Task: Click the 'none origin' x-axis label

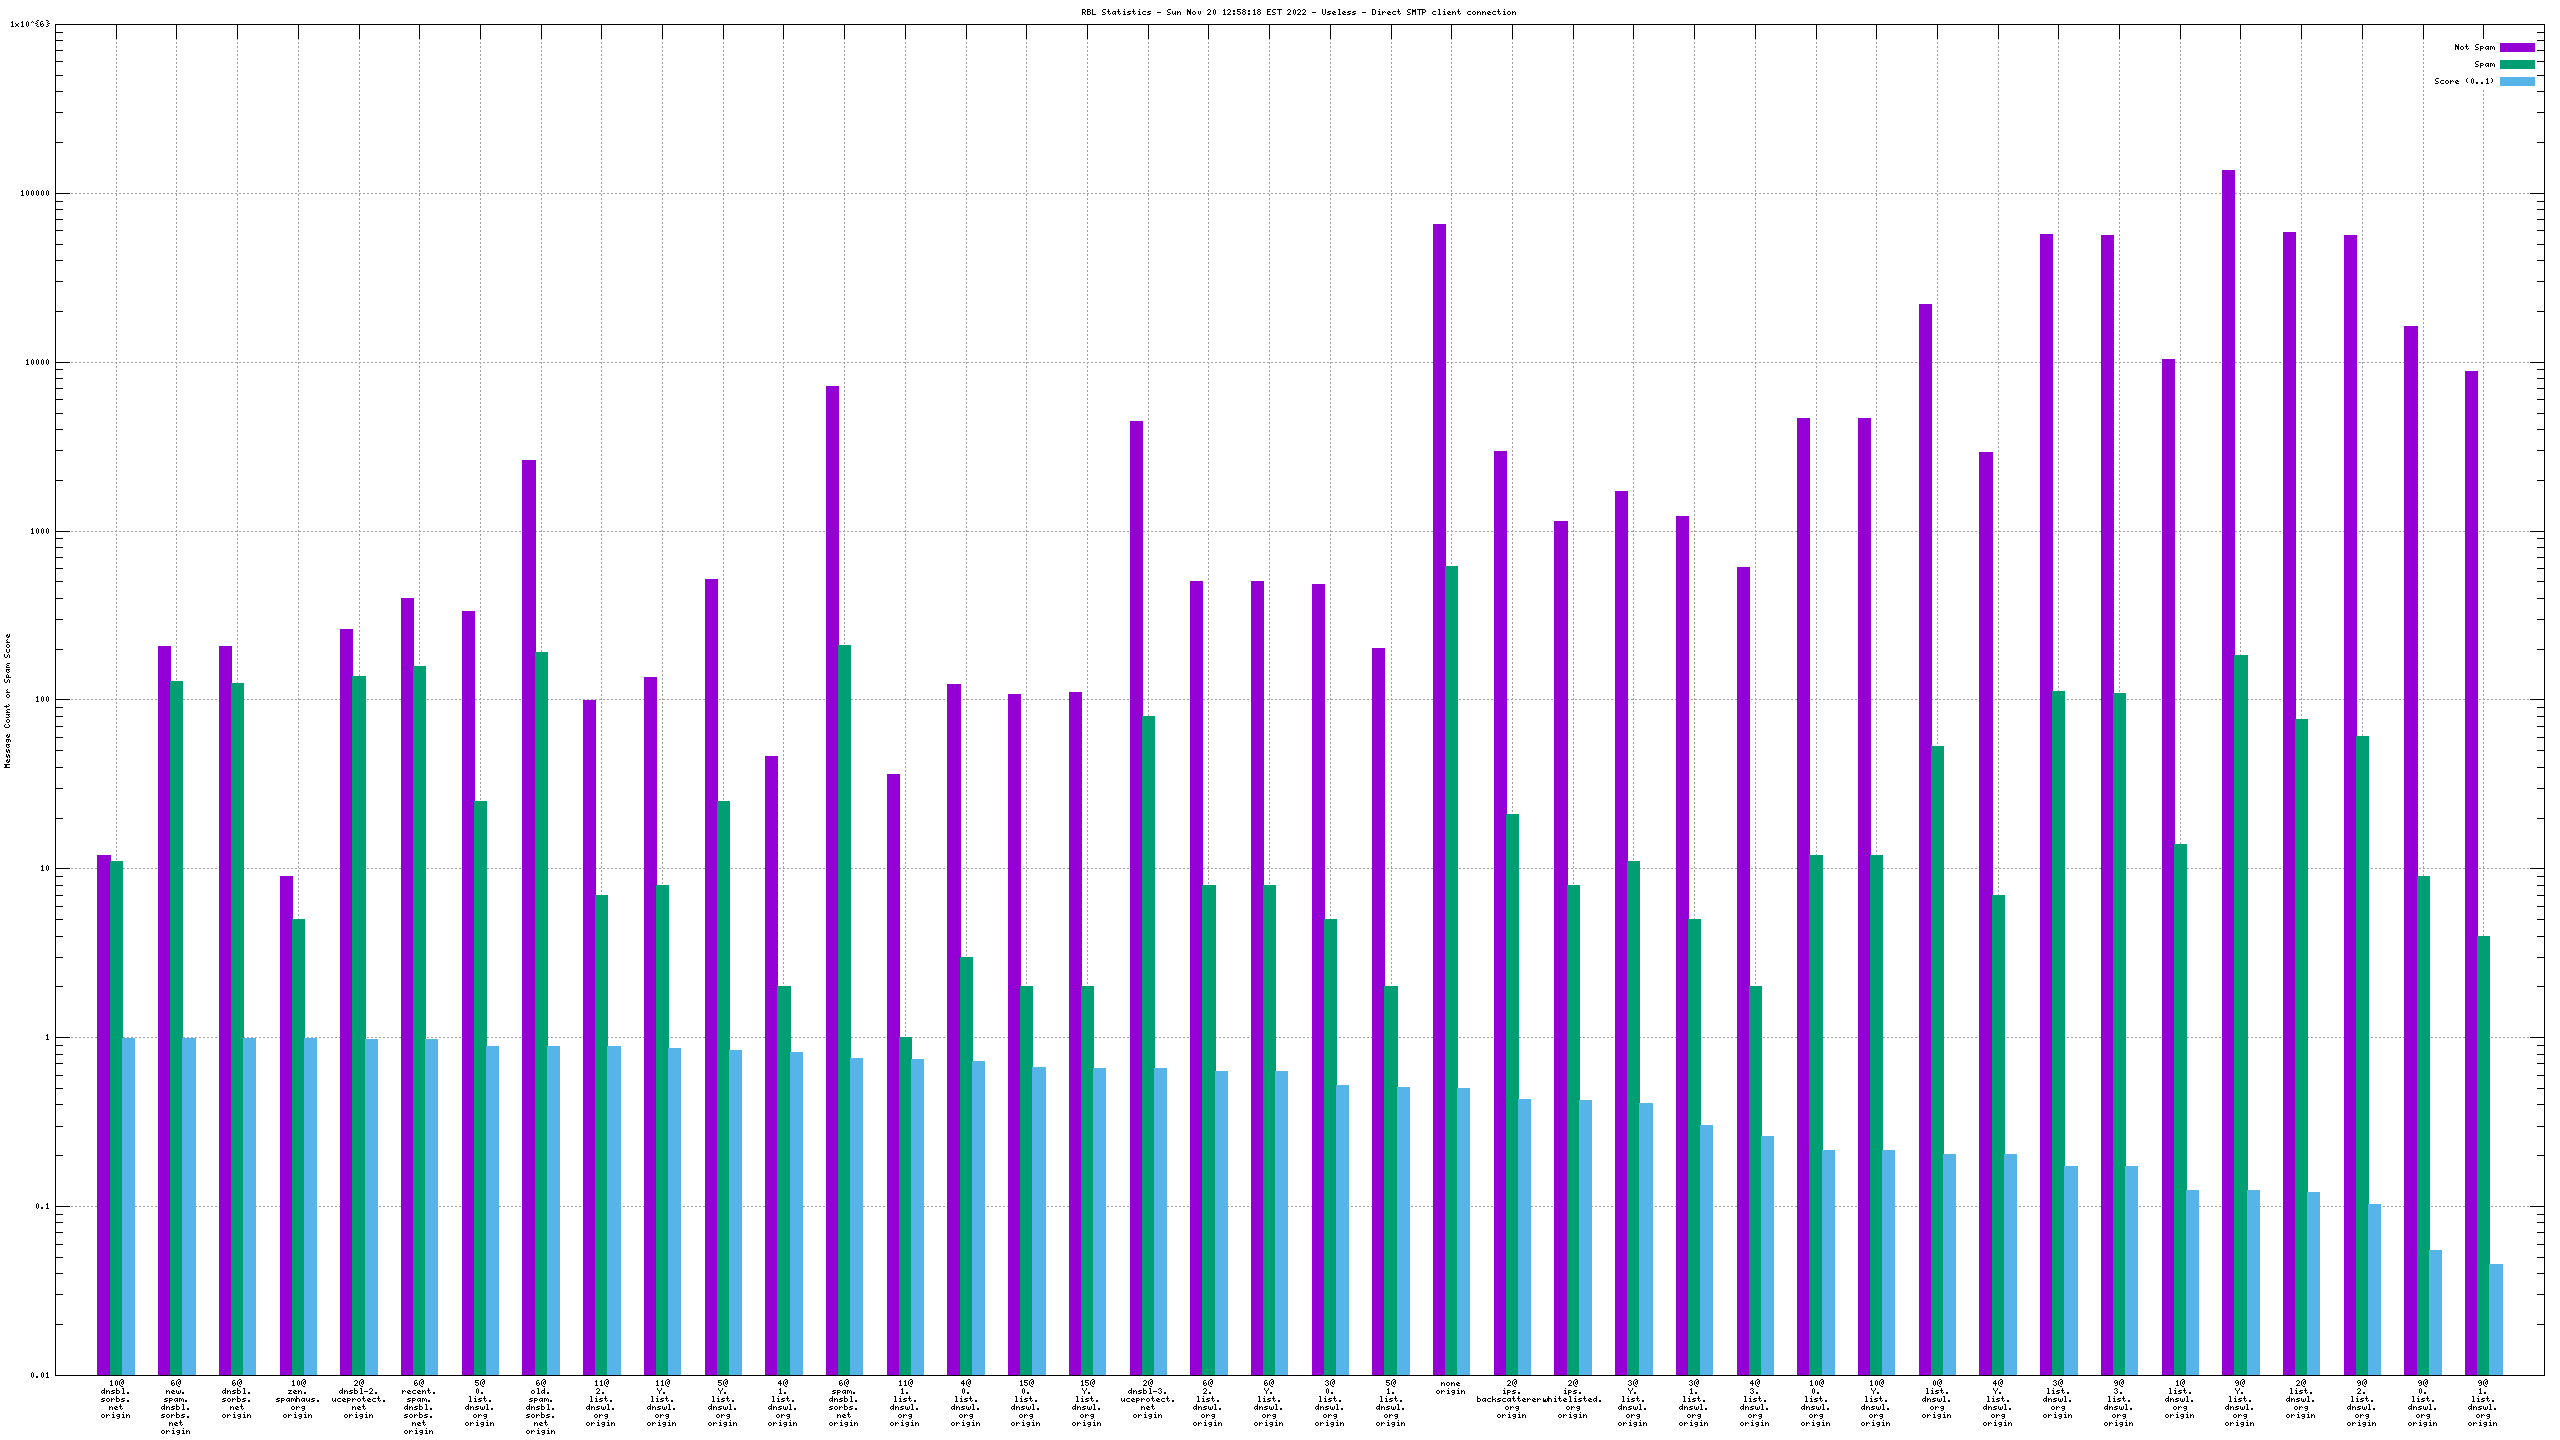Action: coord(1450,1387)
